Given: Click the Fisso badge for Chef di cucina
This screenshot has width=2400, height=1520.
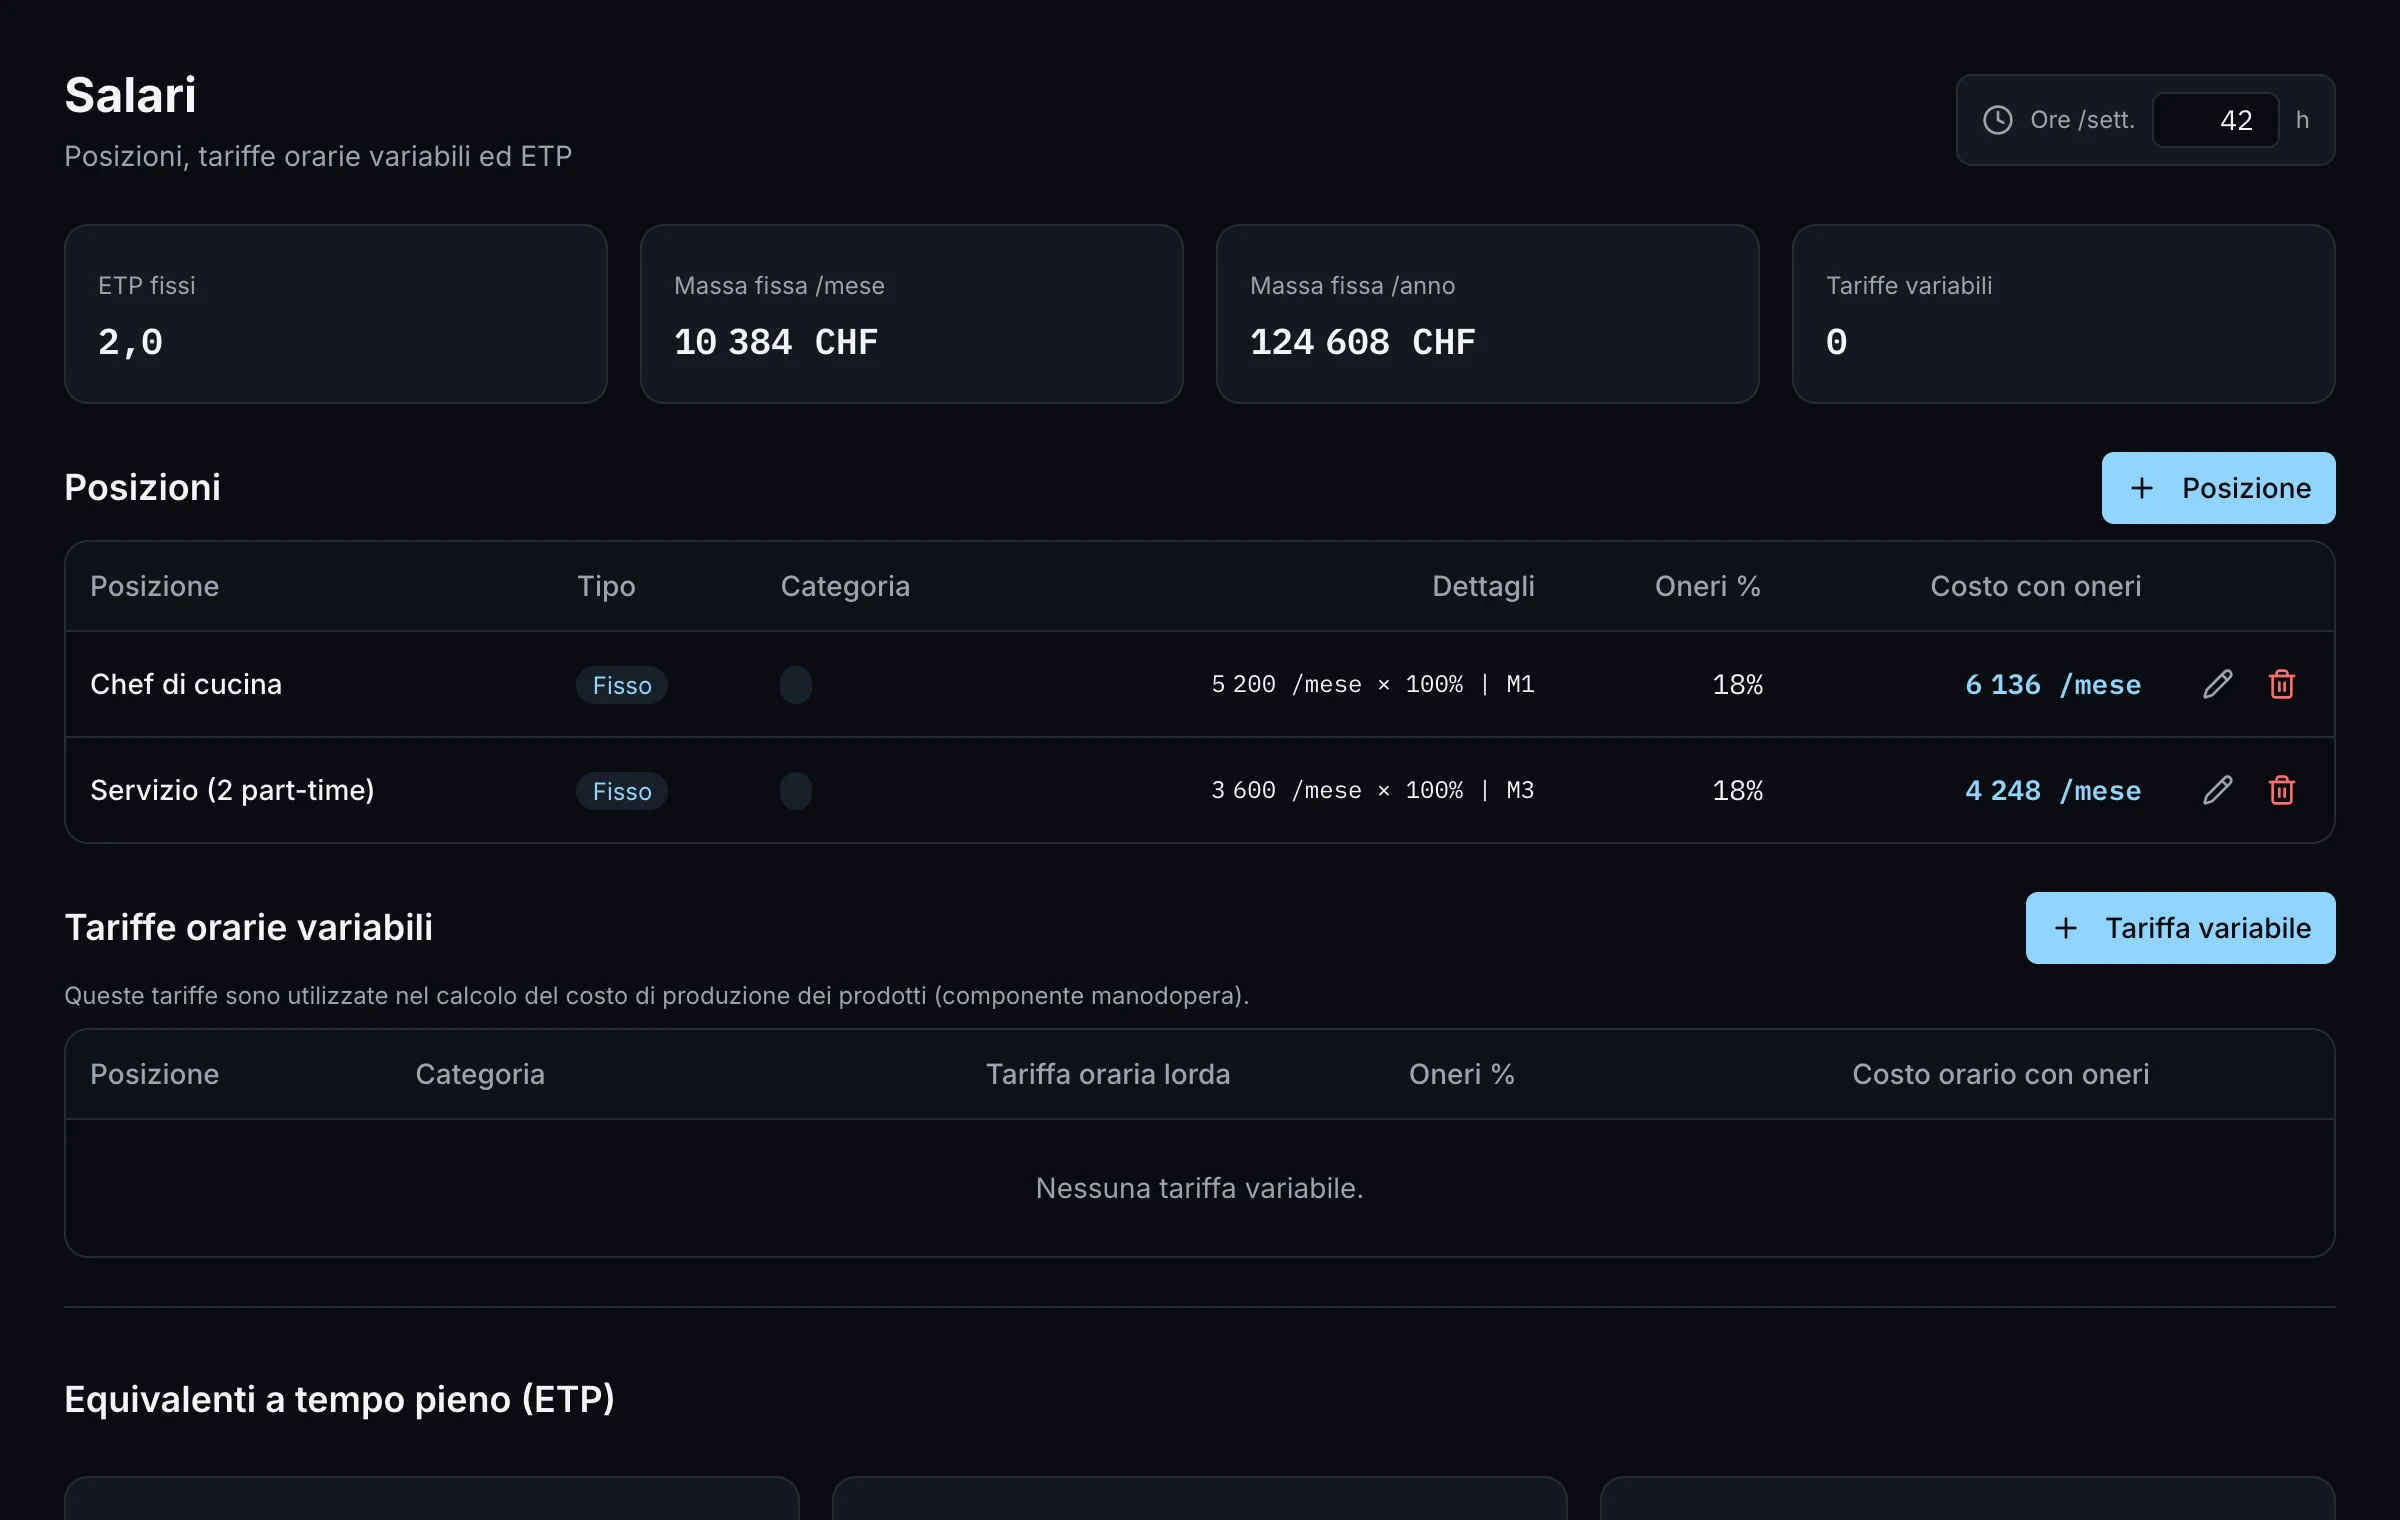Looking at the screenshot, I should (x=622, y=685).
